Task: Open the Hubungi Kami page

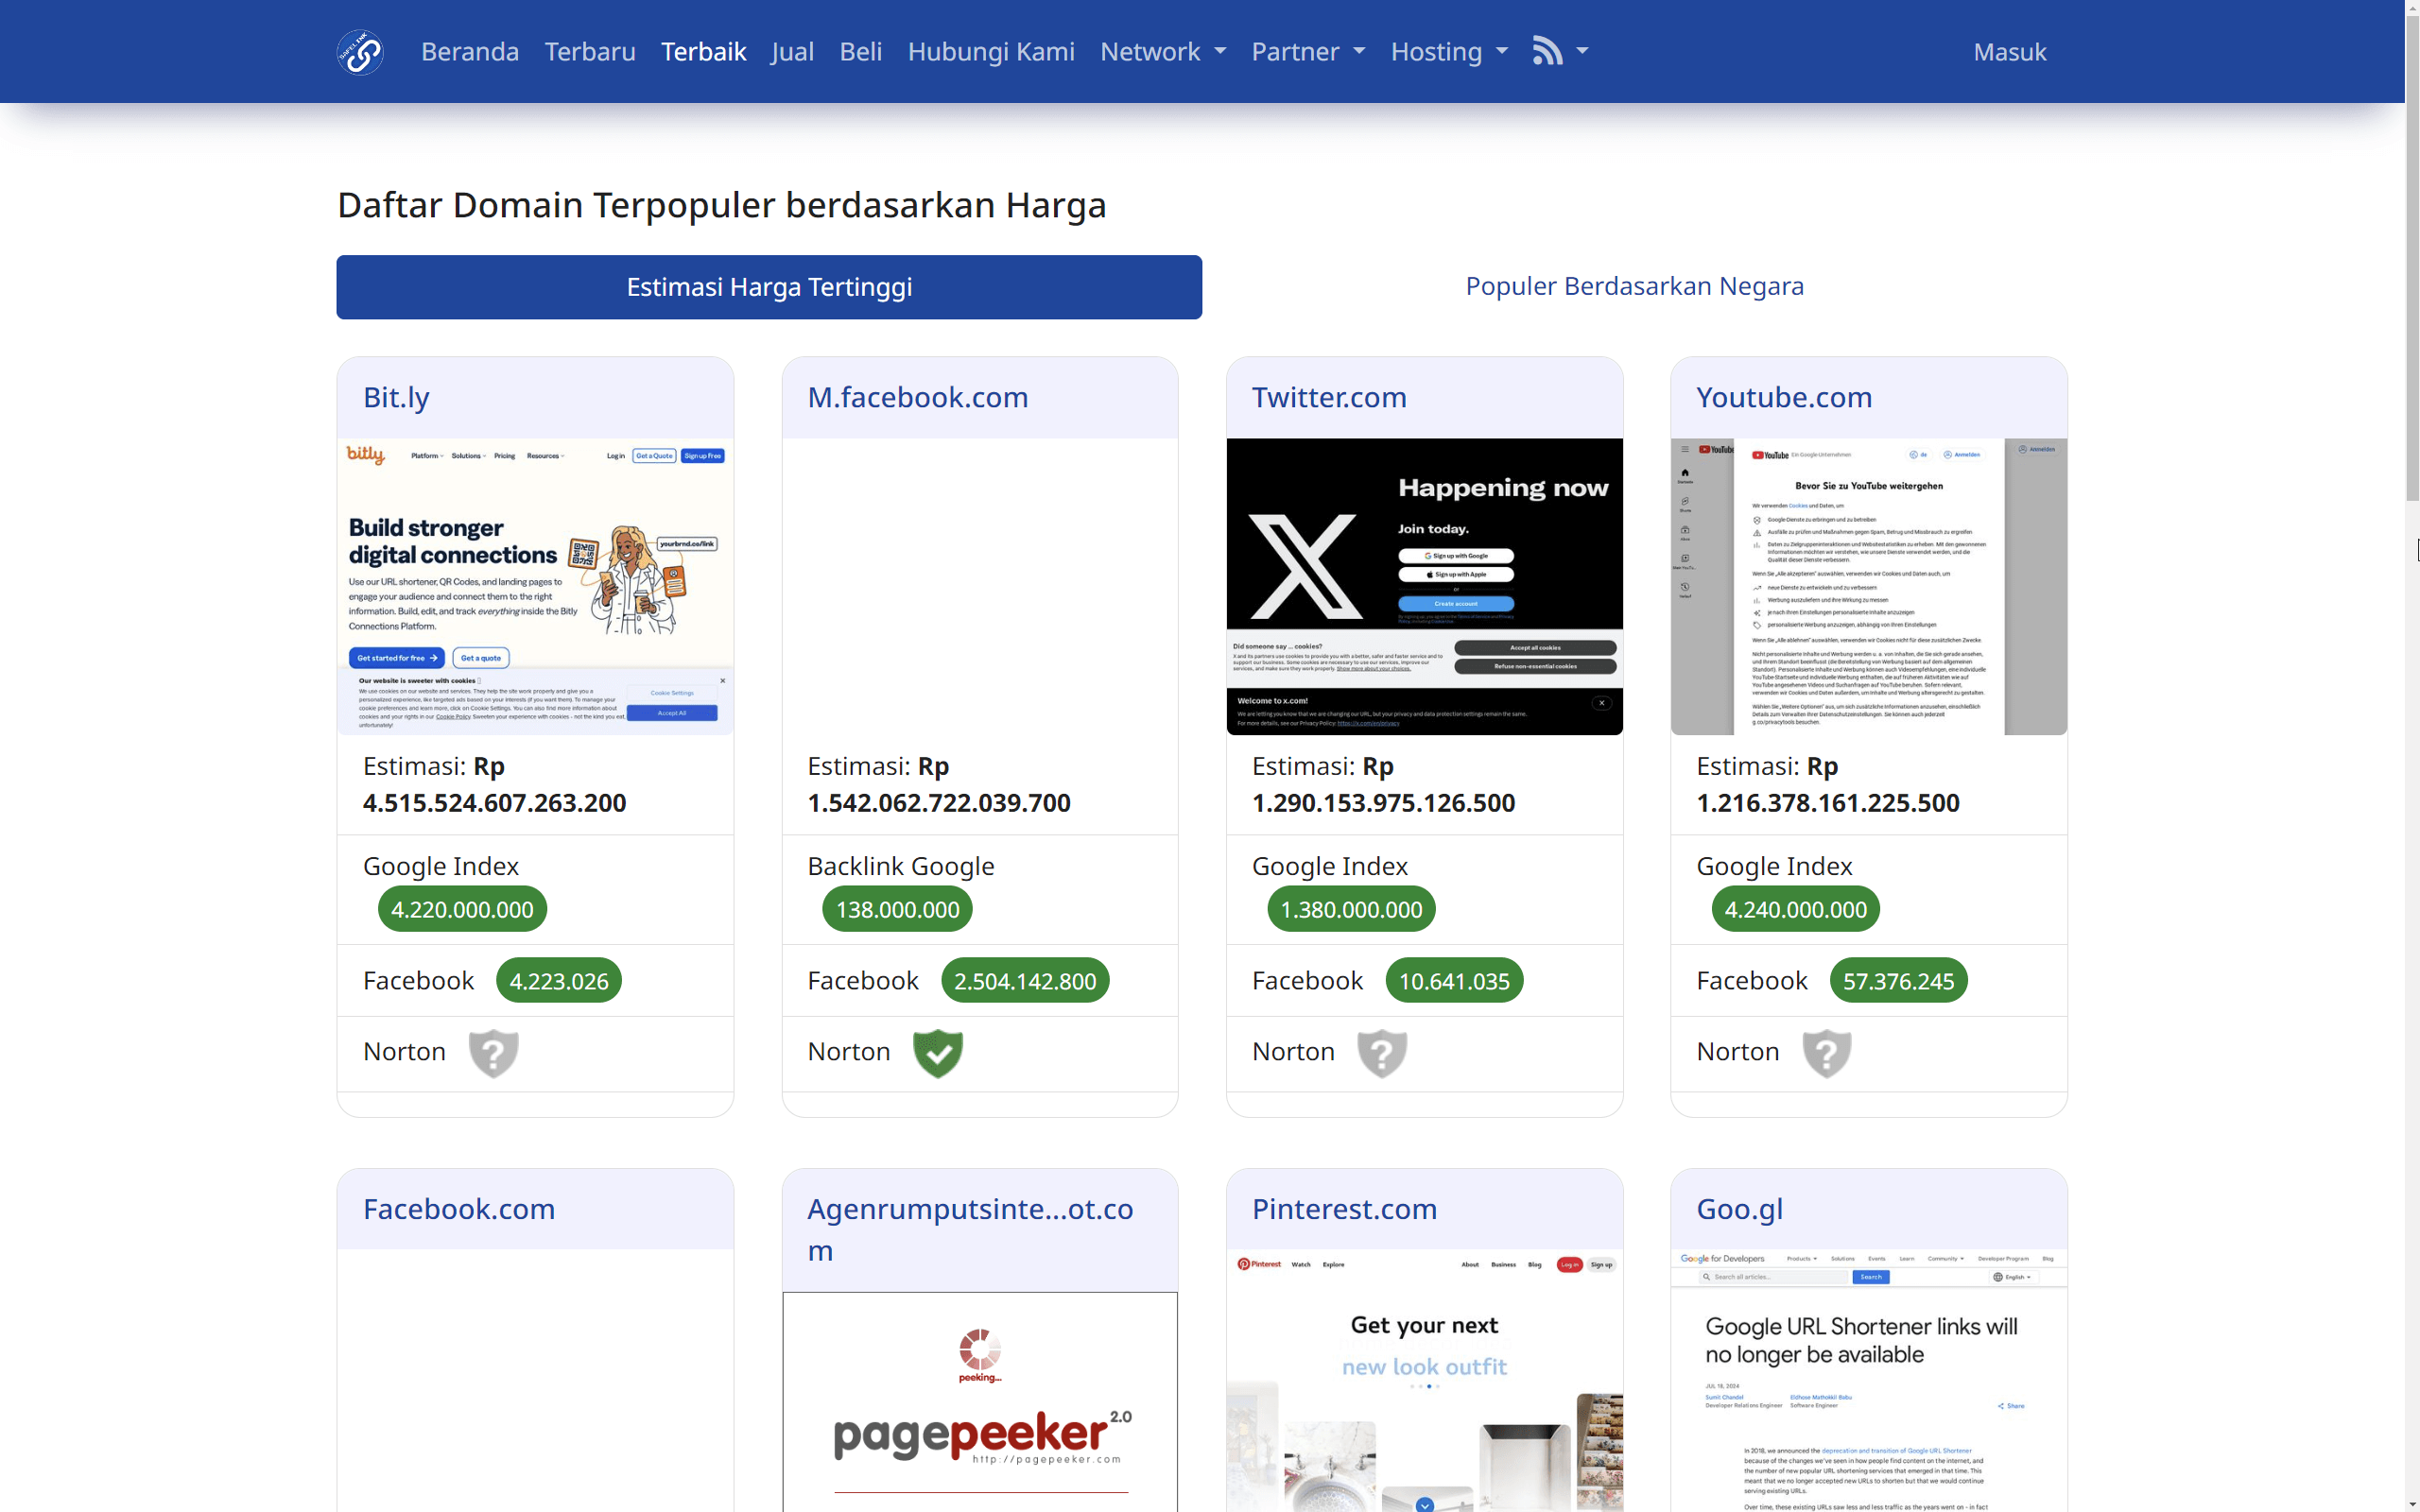Action: [990, 51]
